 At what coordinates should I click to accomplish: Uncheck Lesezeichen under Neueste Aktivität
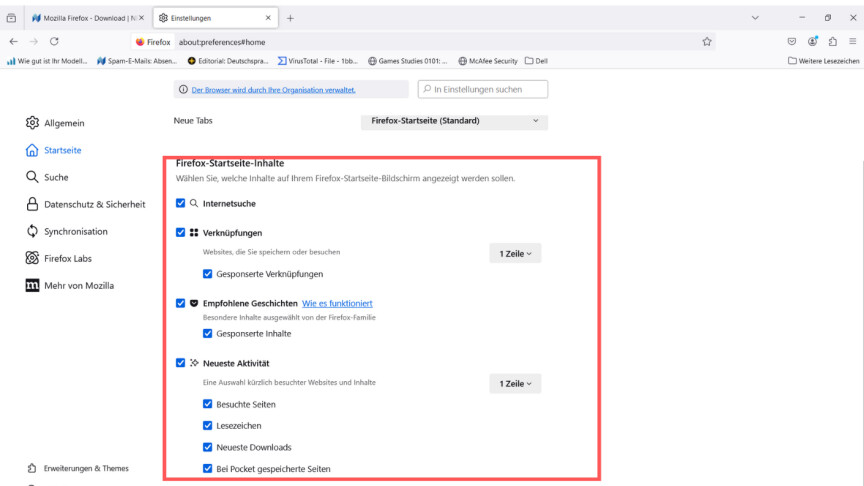click(x=207, y=425)
